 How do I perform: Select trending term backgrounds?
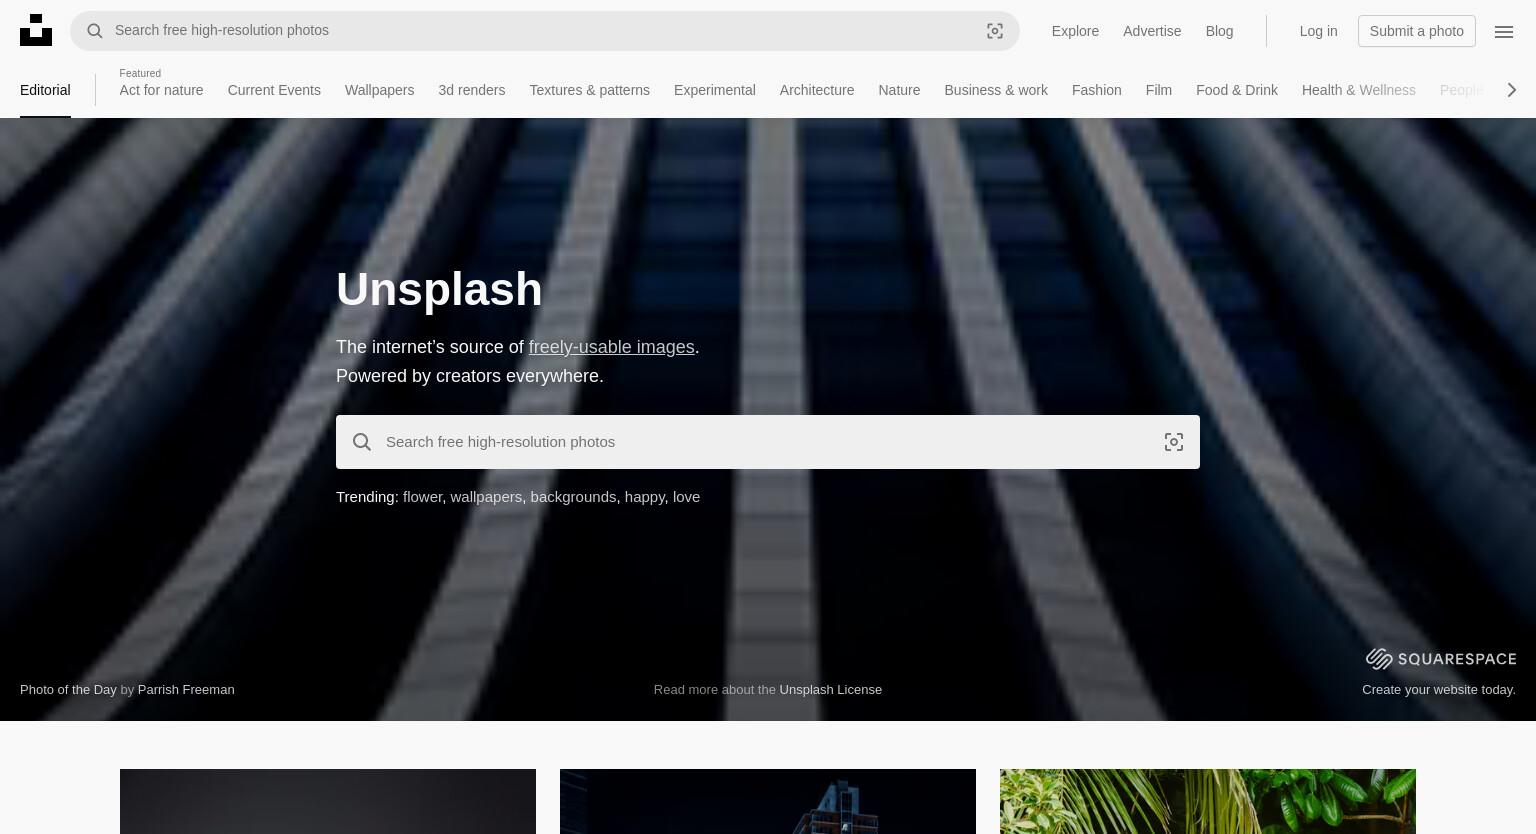point(573,497)
